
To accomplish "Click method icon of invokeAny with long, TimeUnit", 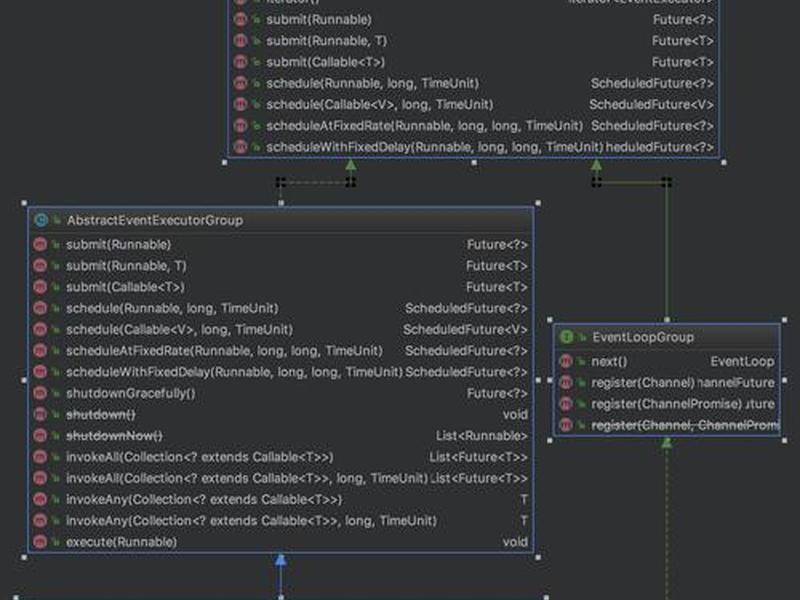I will 40,520.
